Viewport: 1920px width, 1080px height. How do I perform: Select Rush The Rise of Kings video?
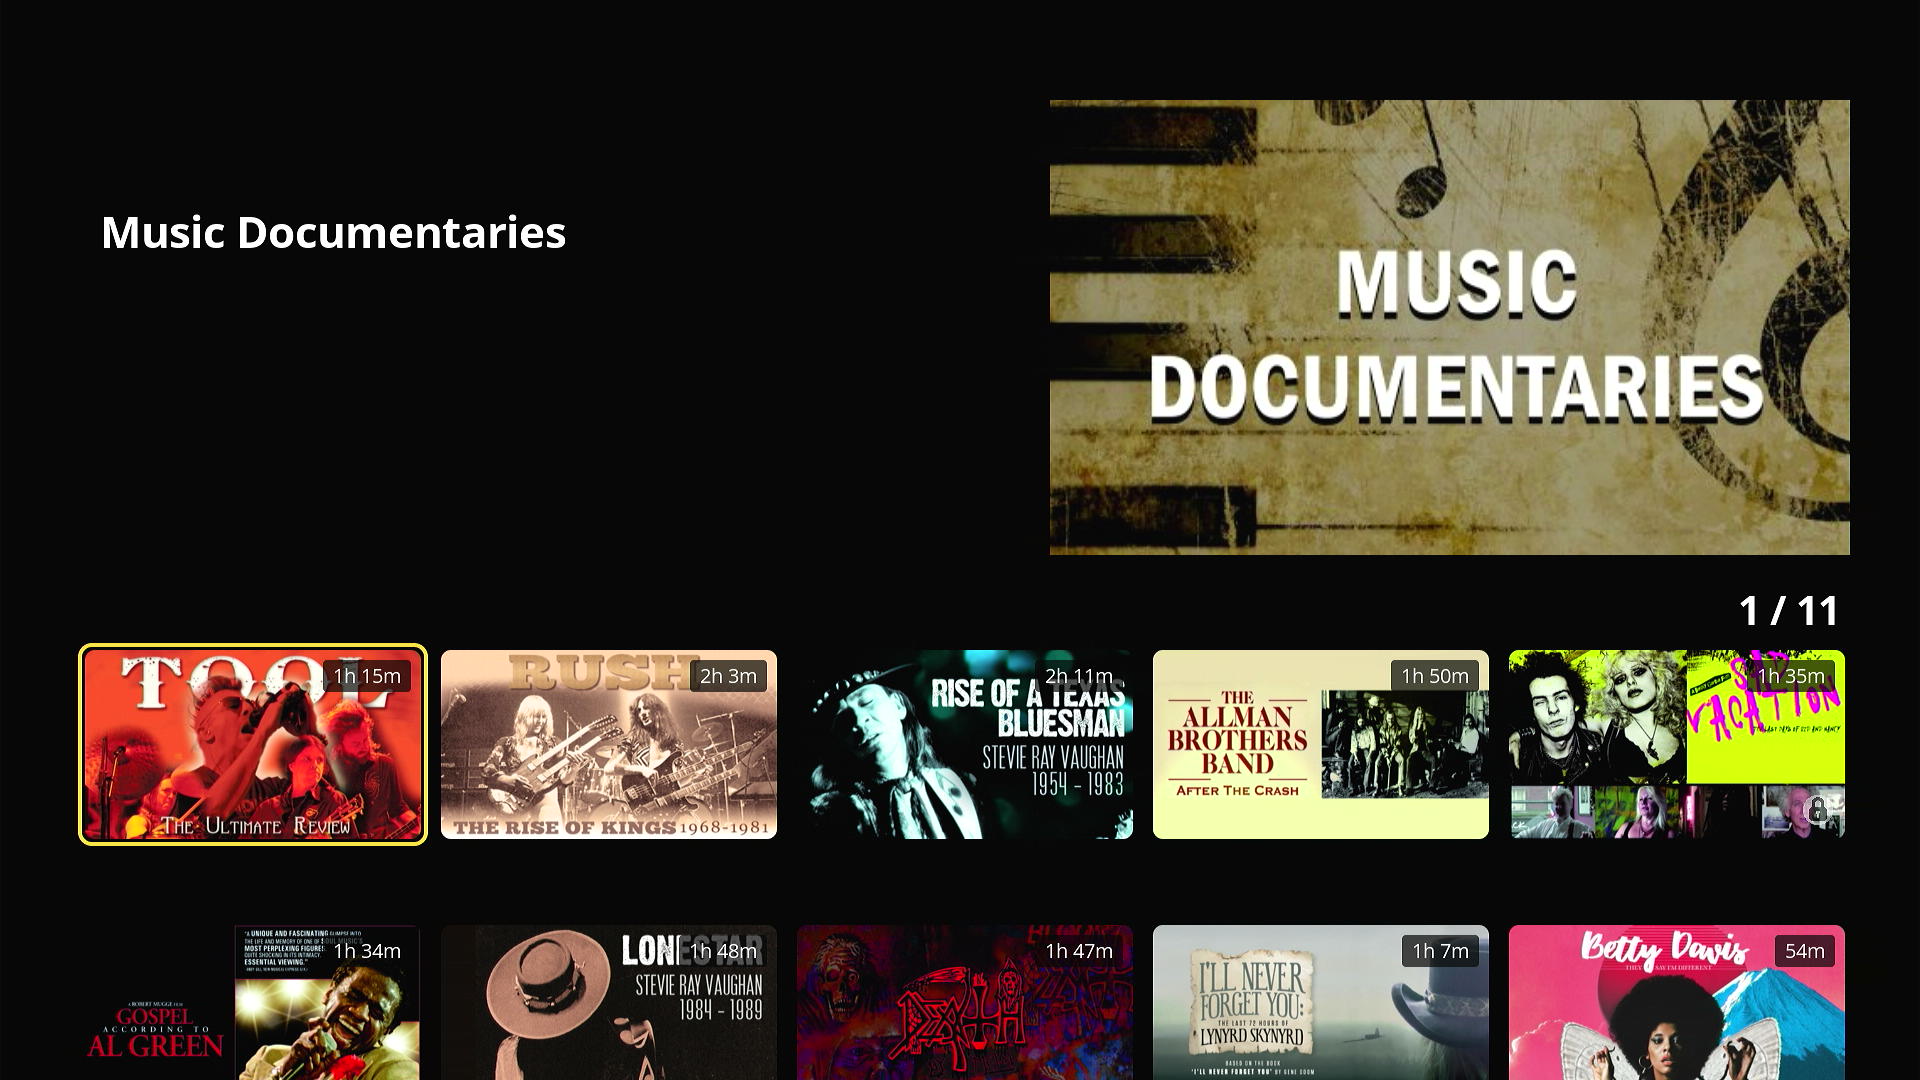609,744
